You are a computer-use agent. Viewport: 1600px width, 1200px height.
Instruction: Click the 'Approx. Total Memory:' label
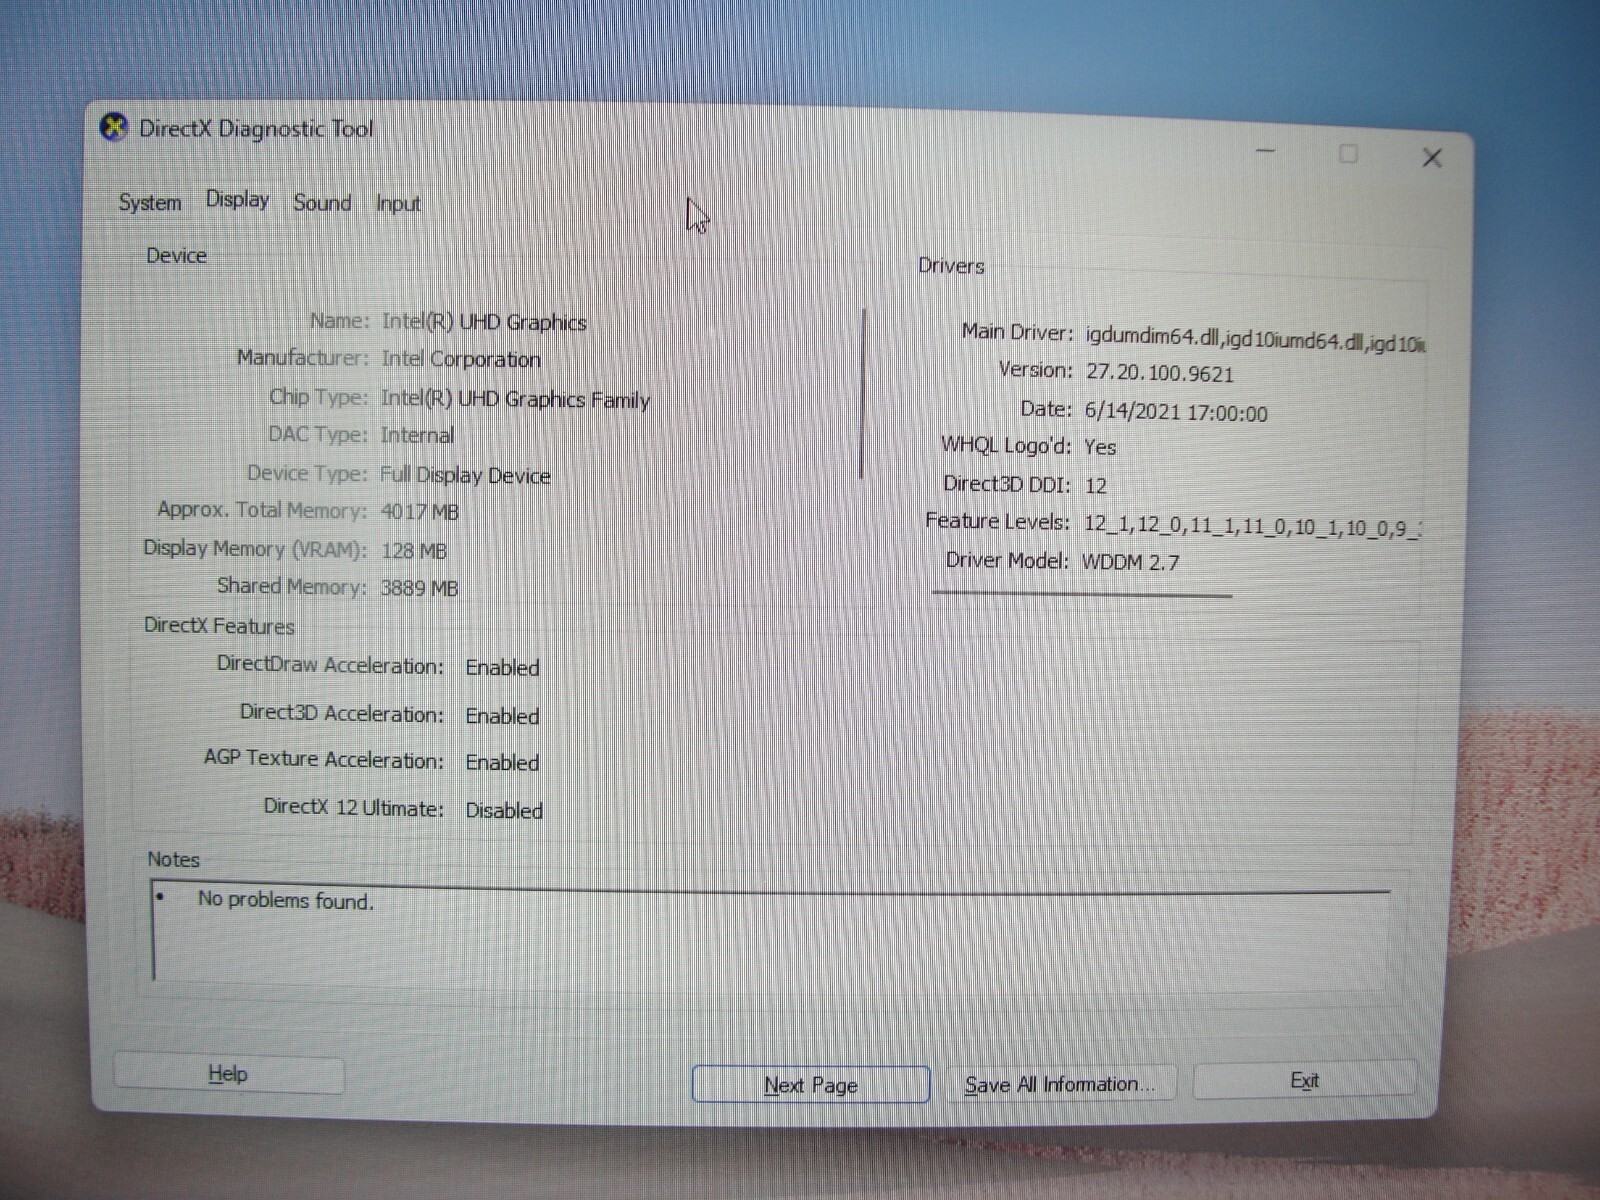(x=262, y=510)
